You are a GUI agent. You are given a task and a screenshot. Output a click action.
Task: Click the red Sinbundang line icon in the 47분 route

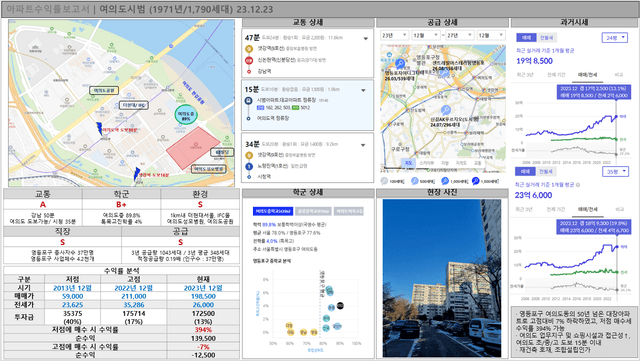pyautogui.click(x=249, y=60)
